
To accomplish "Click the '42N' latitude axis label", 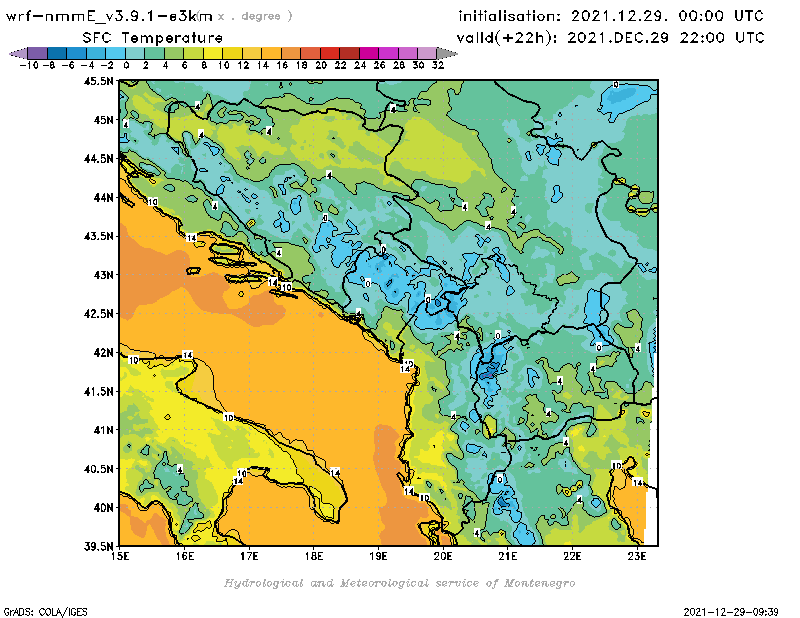I will point(103,352).
